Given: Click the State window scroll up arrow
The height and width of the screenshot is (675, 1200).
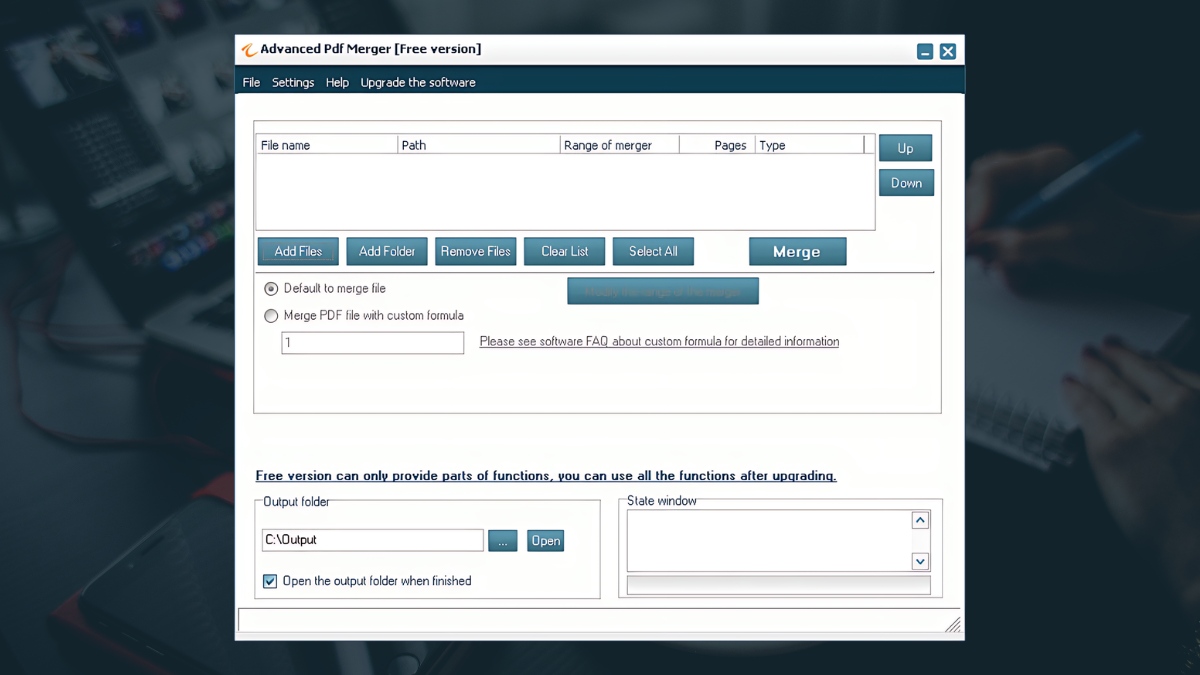Looking at the screenshot, I should pos(920,520).
